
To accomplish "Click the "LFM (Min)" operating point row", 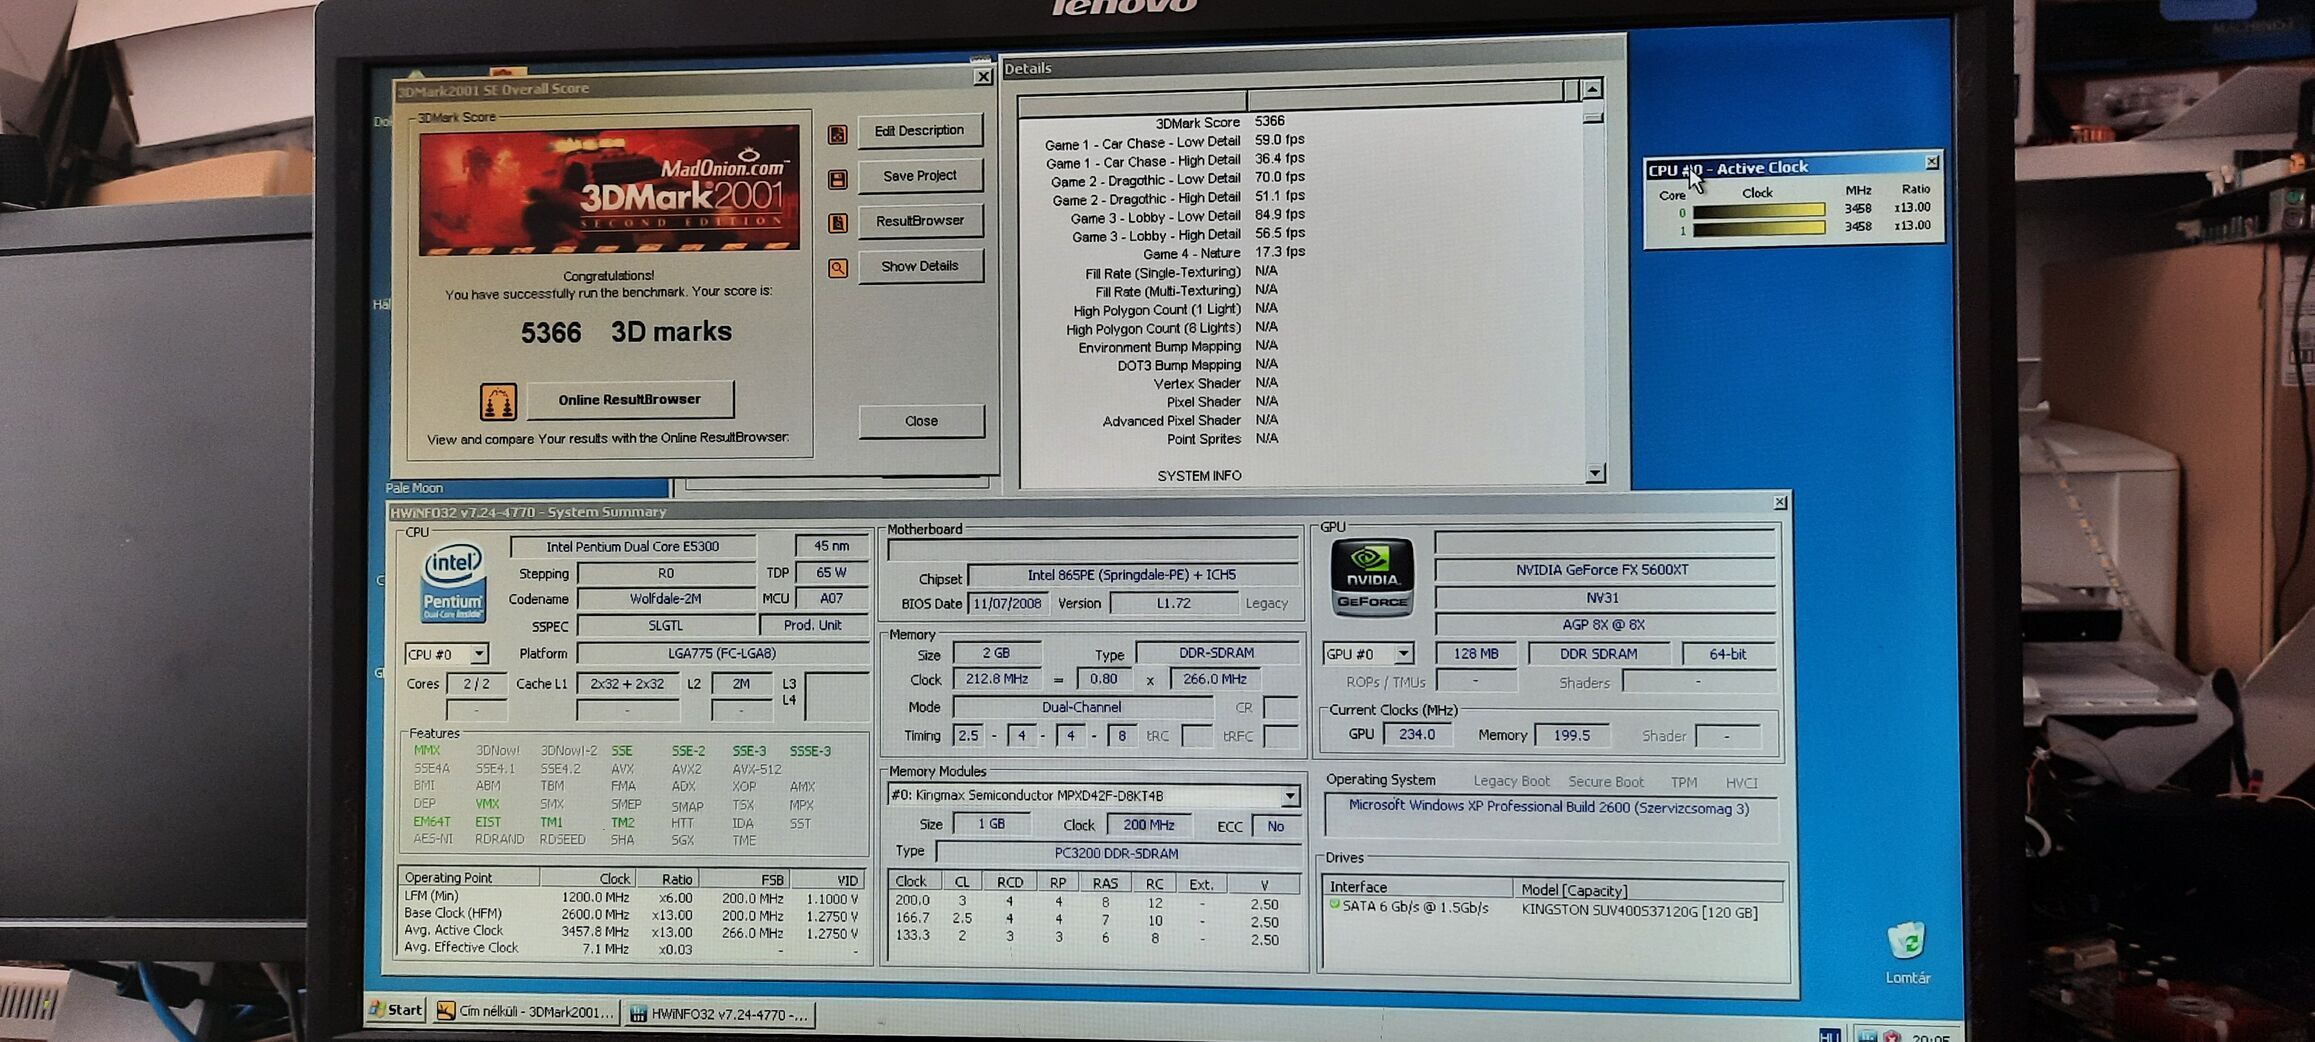I will 631,898.
